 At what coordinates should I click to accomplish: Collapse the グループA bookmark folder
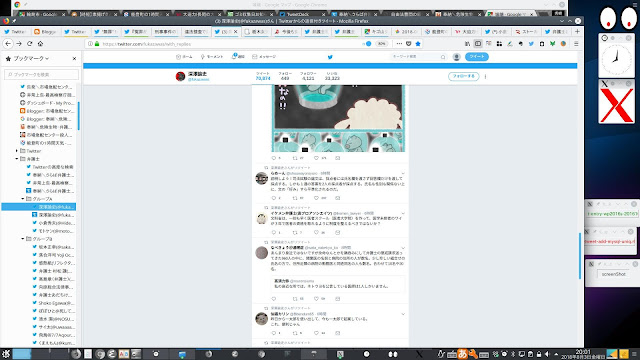(x=23, y=199)
